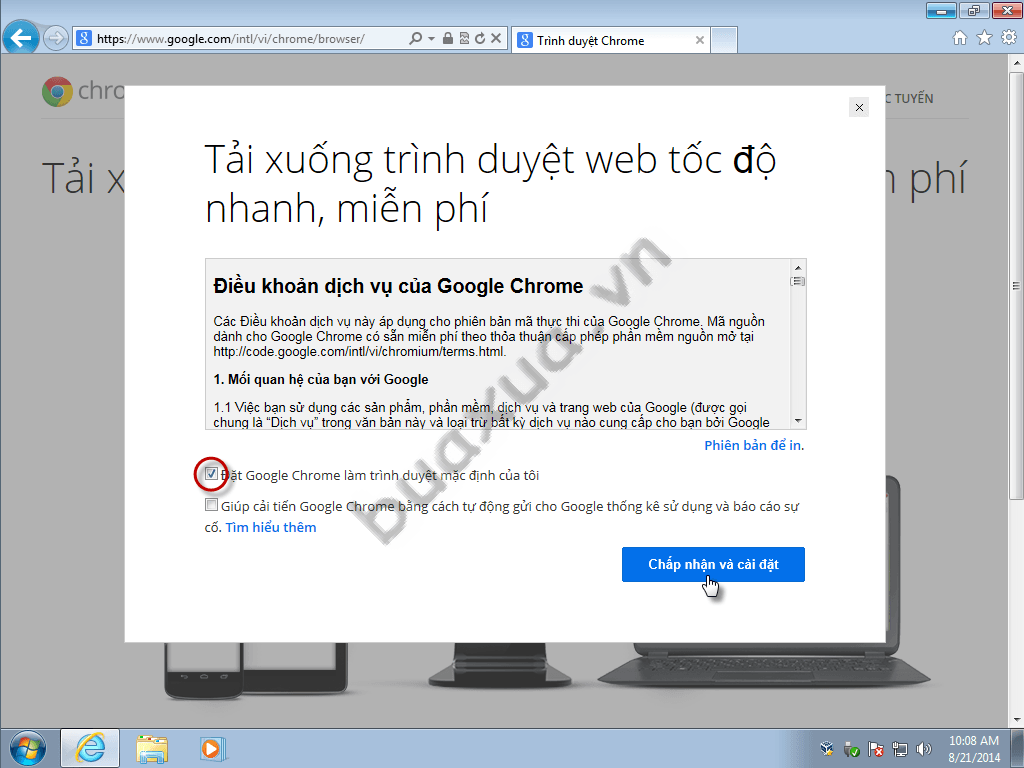Click the main page vertical scrollbar thumb
This screenshot has width=1024, height=768.
tap(1016, 285)
